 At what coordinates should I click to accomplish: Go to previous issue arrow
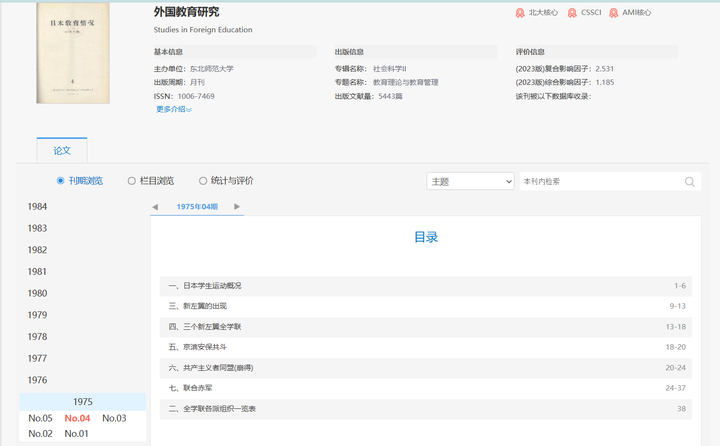click(x=155, y=207)
